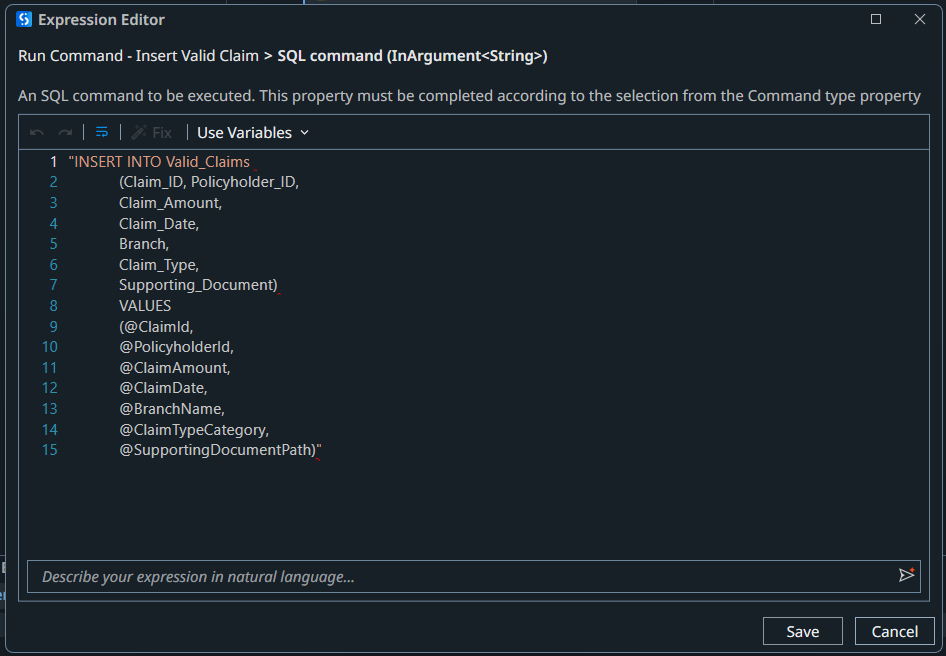Click the @ClaimTypeCategory parameter line
The image size is (946, 656).
pos(194,430)
